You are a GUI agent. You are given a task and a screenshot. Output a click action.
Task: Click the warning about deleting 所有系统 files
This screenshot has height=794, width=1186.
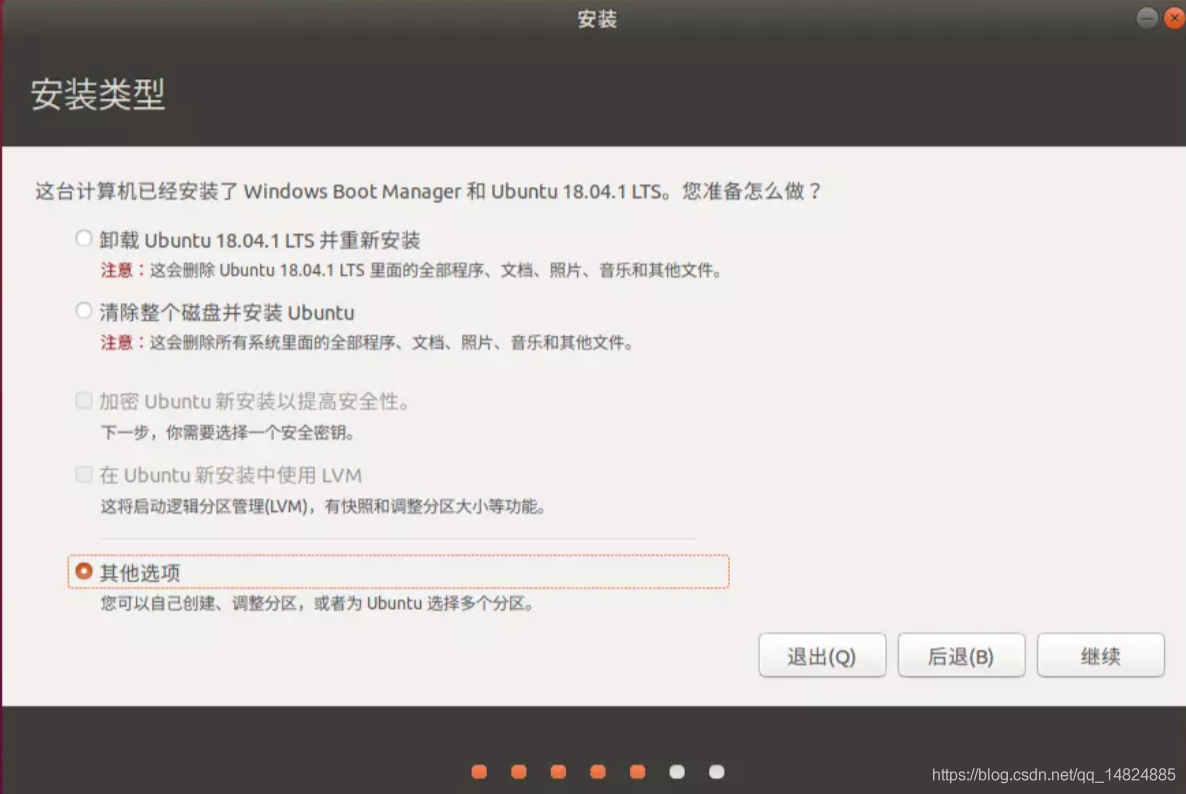point(367,343)
